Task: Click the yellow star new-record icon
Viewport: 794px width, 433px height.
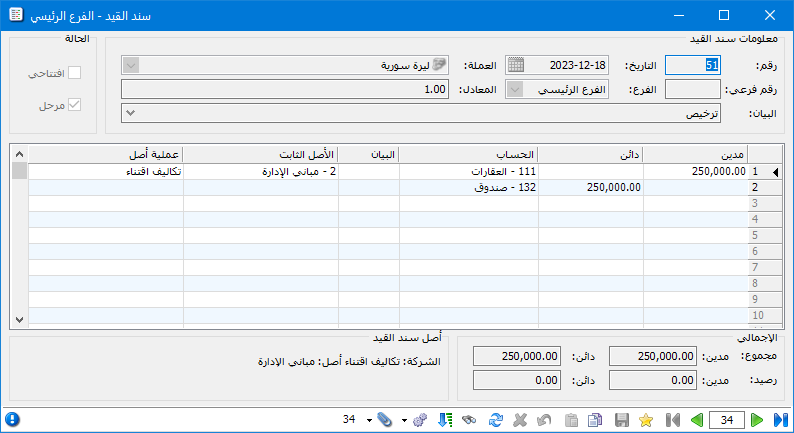Action: click(646, 420)
